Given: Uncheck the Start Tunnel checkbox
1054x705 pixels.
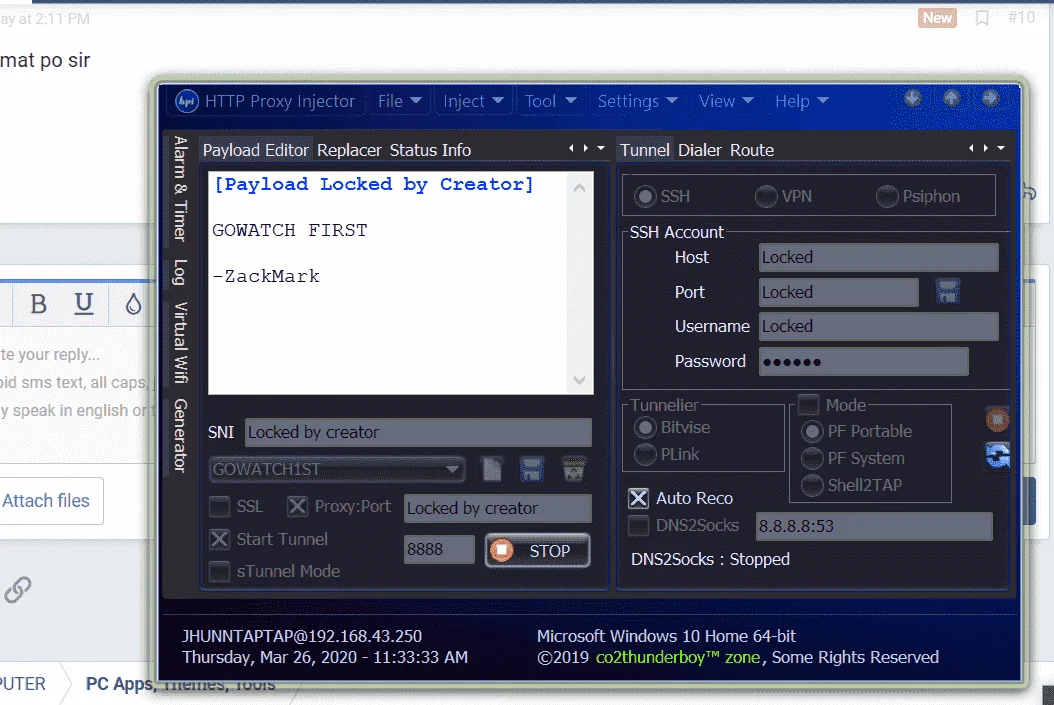Looking at the screenshot, I should (x=219, y=539).
